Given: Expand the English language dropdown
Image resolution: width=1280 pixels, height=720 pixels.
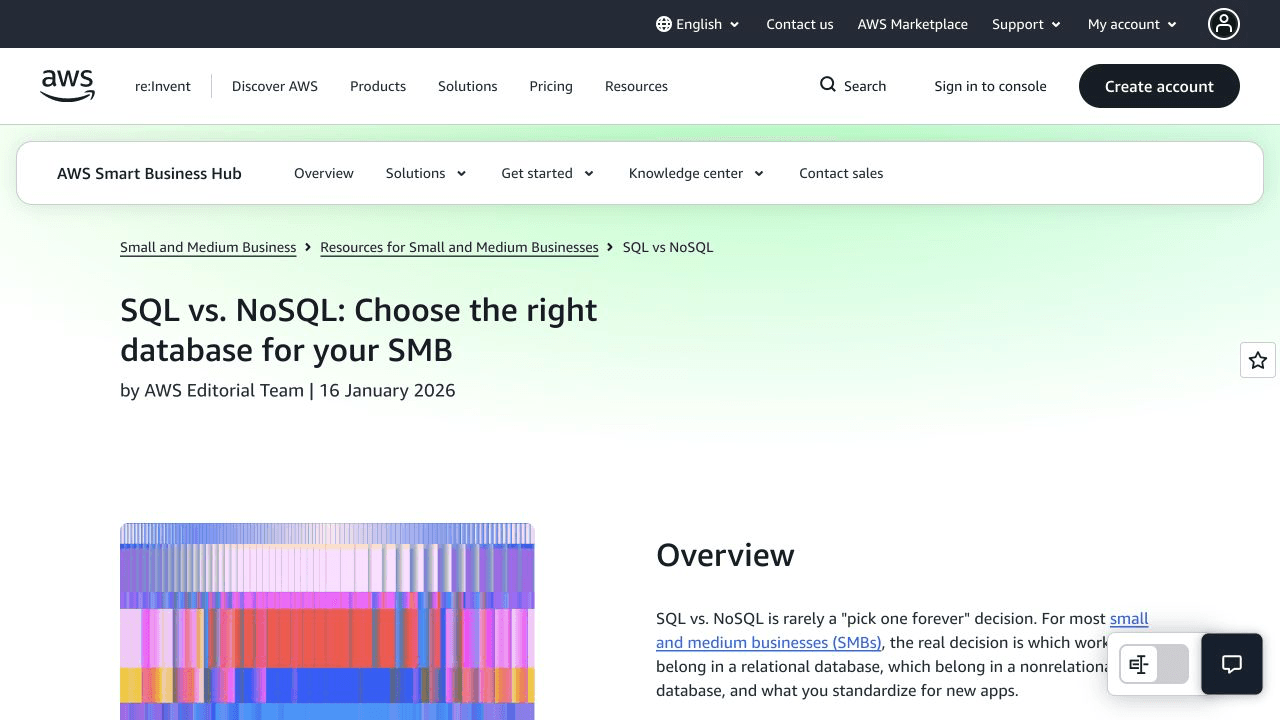Looking at the screenshot, I should pos(698,24).
